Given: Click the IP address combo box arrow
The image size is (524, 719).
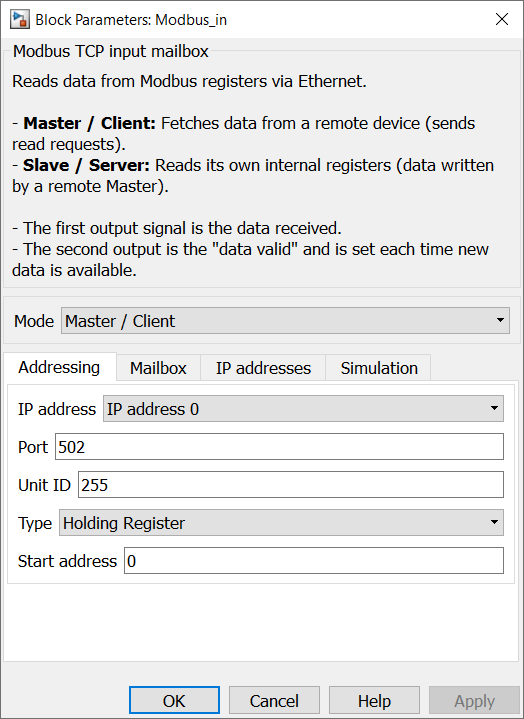Looking at the screenshot, I should [x=494, y=409].
